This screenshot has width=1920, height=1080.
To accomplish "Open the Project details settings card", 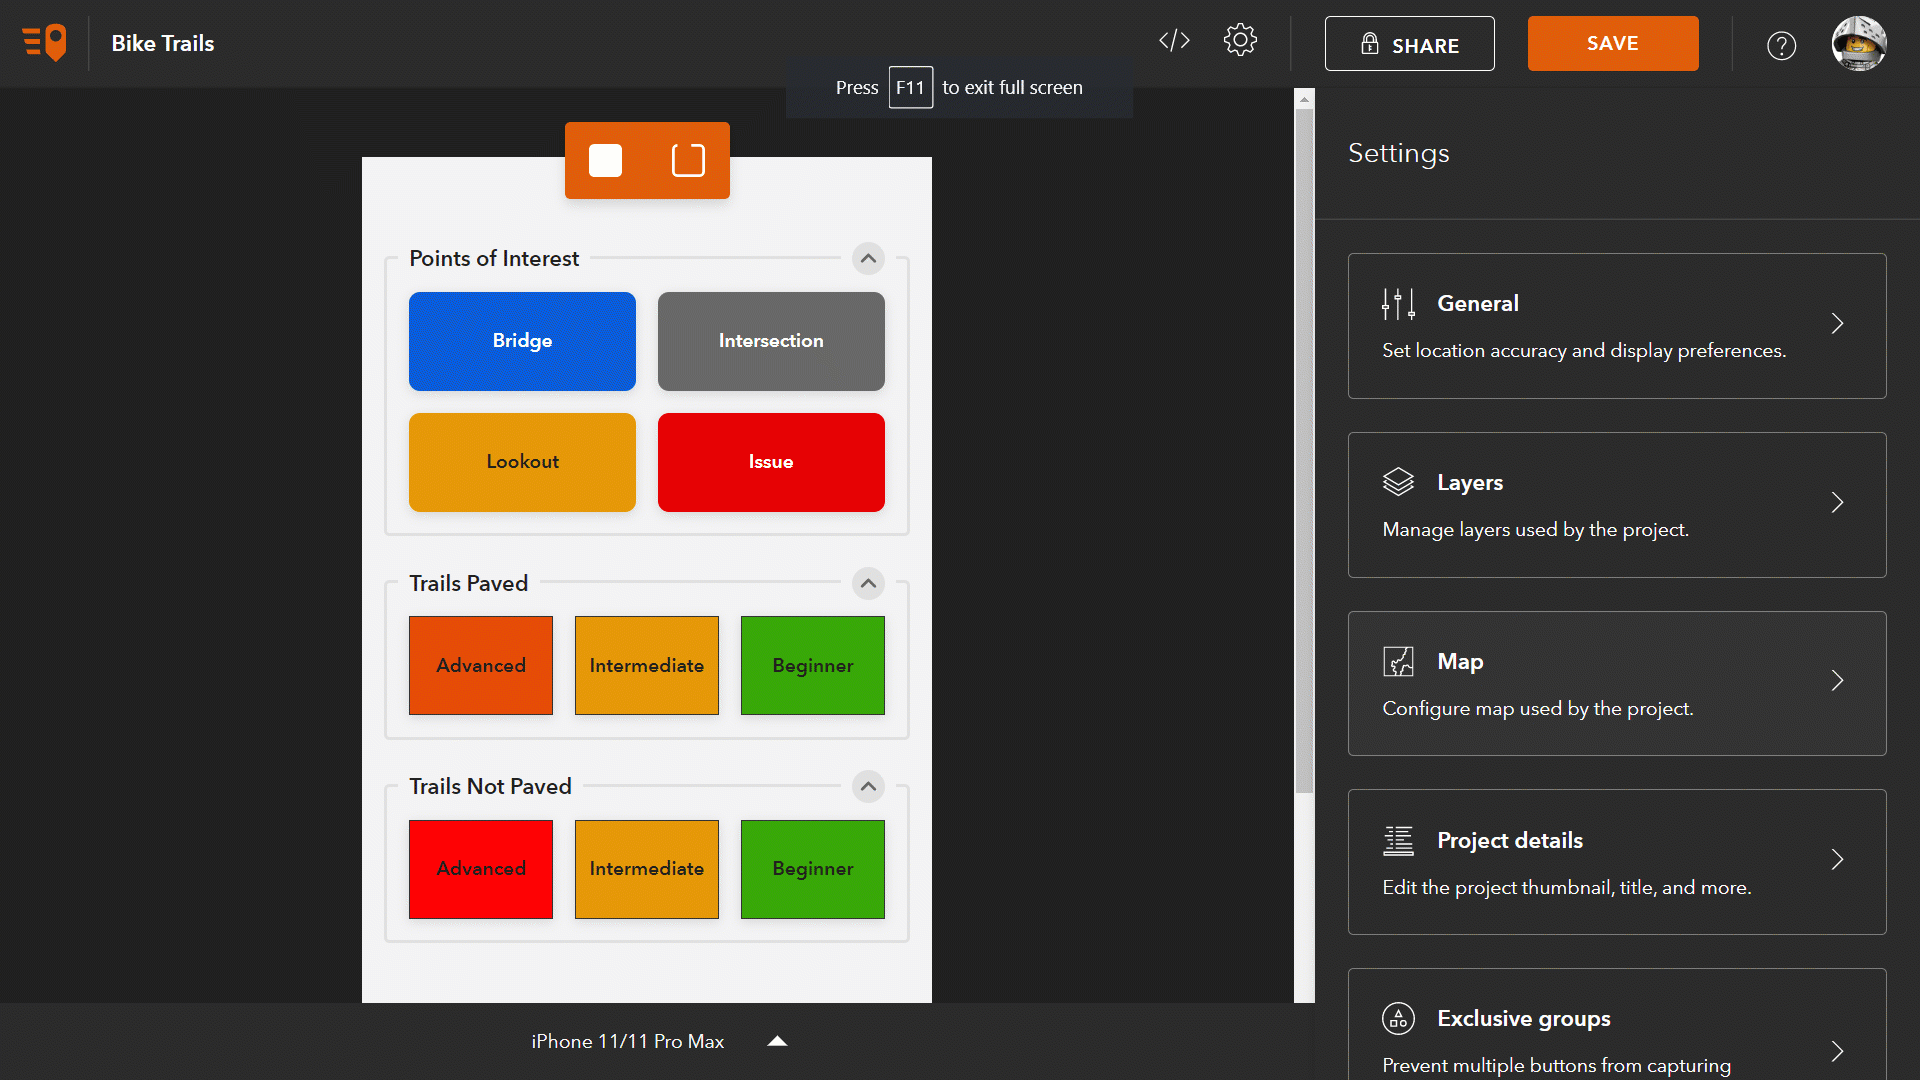I will [x=1617, y=862].
